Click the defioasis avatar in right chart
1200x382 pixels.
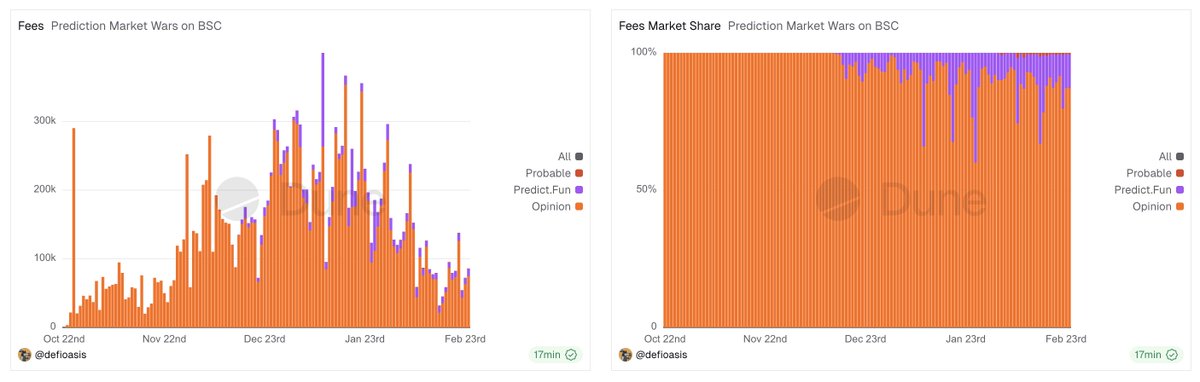tap(625, 355)
